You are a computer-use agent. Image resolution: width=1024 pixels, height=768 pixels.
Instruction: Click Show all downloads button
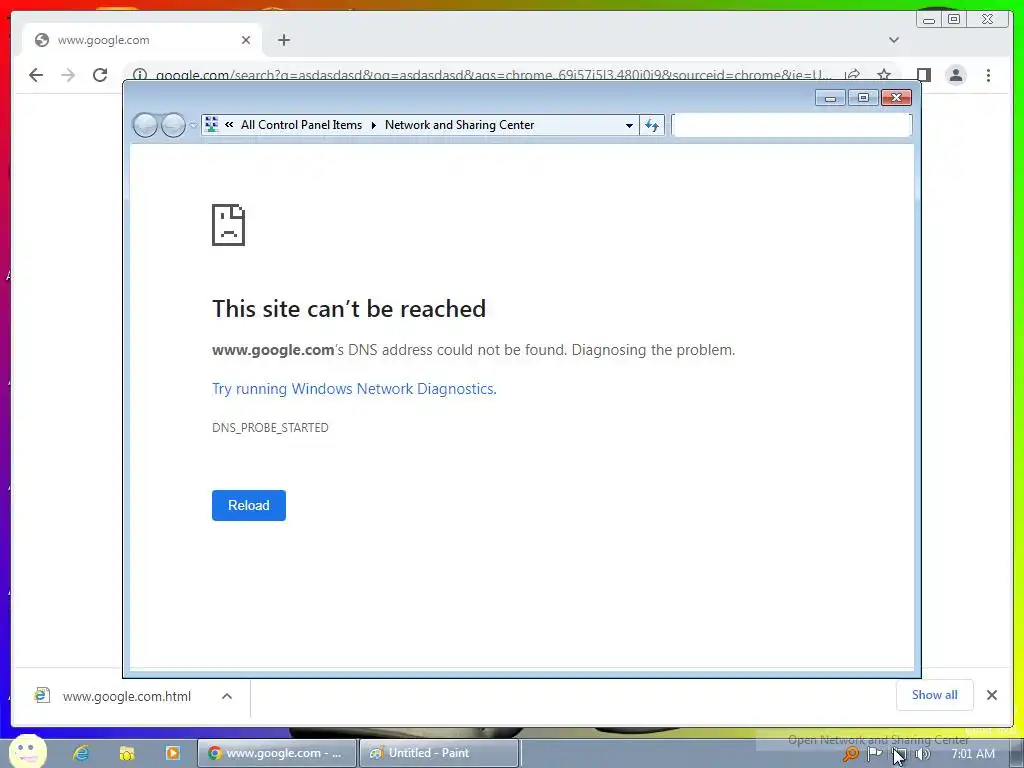(935, 695)
